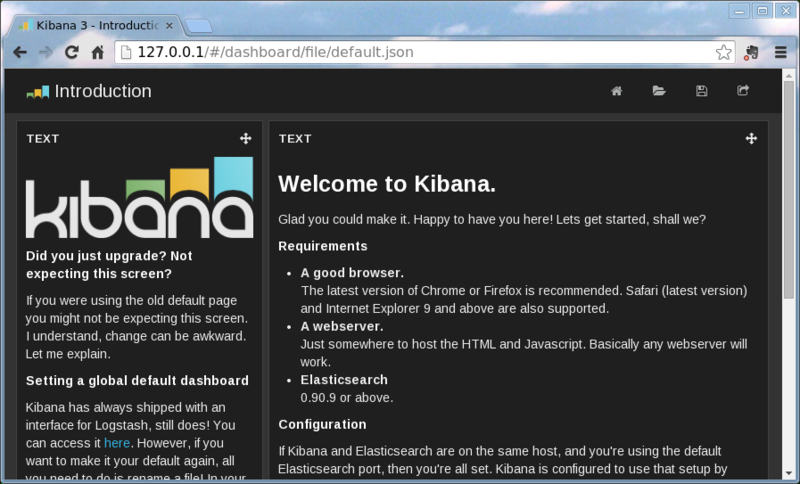Click the page icon in the address bar
800x484 pixels.
[126, 52]
